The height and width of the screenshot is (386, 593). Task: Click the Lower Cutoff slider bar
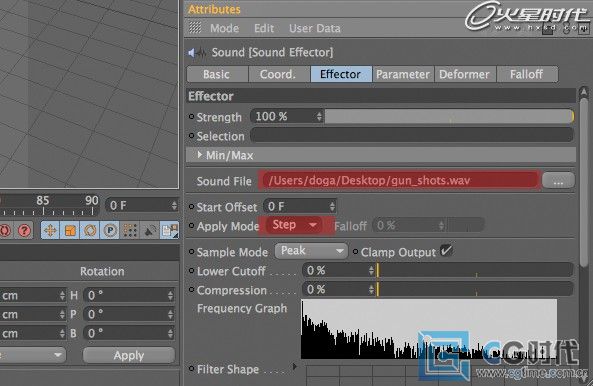click(x=475, y=270)
